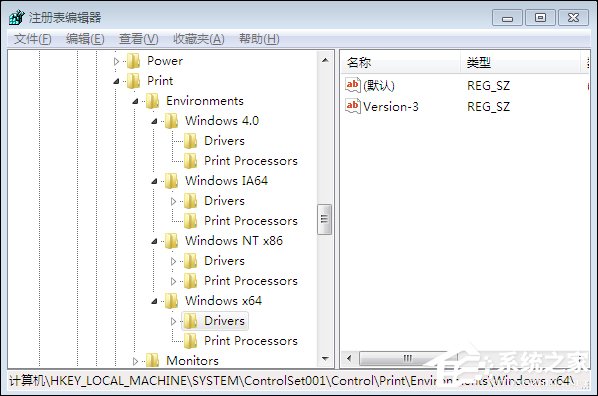Click the Monitors folder icon
The image size is (598, 396).
tap(153, 361)
